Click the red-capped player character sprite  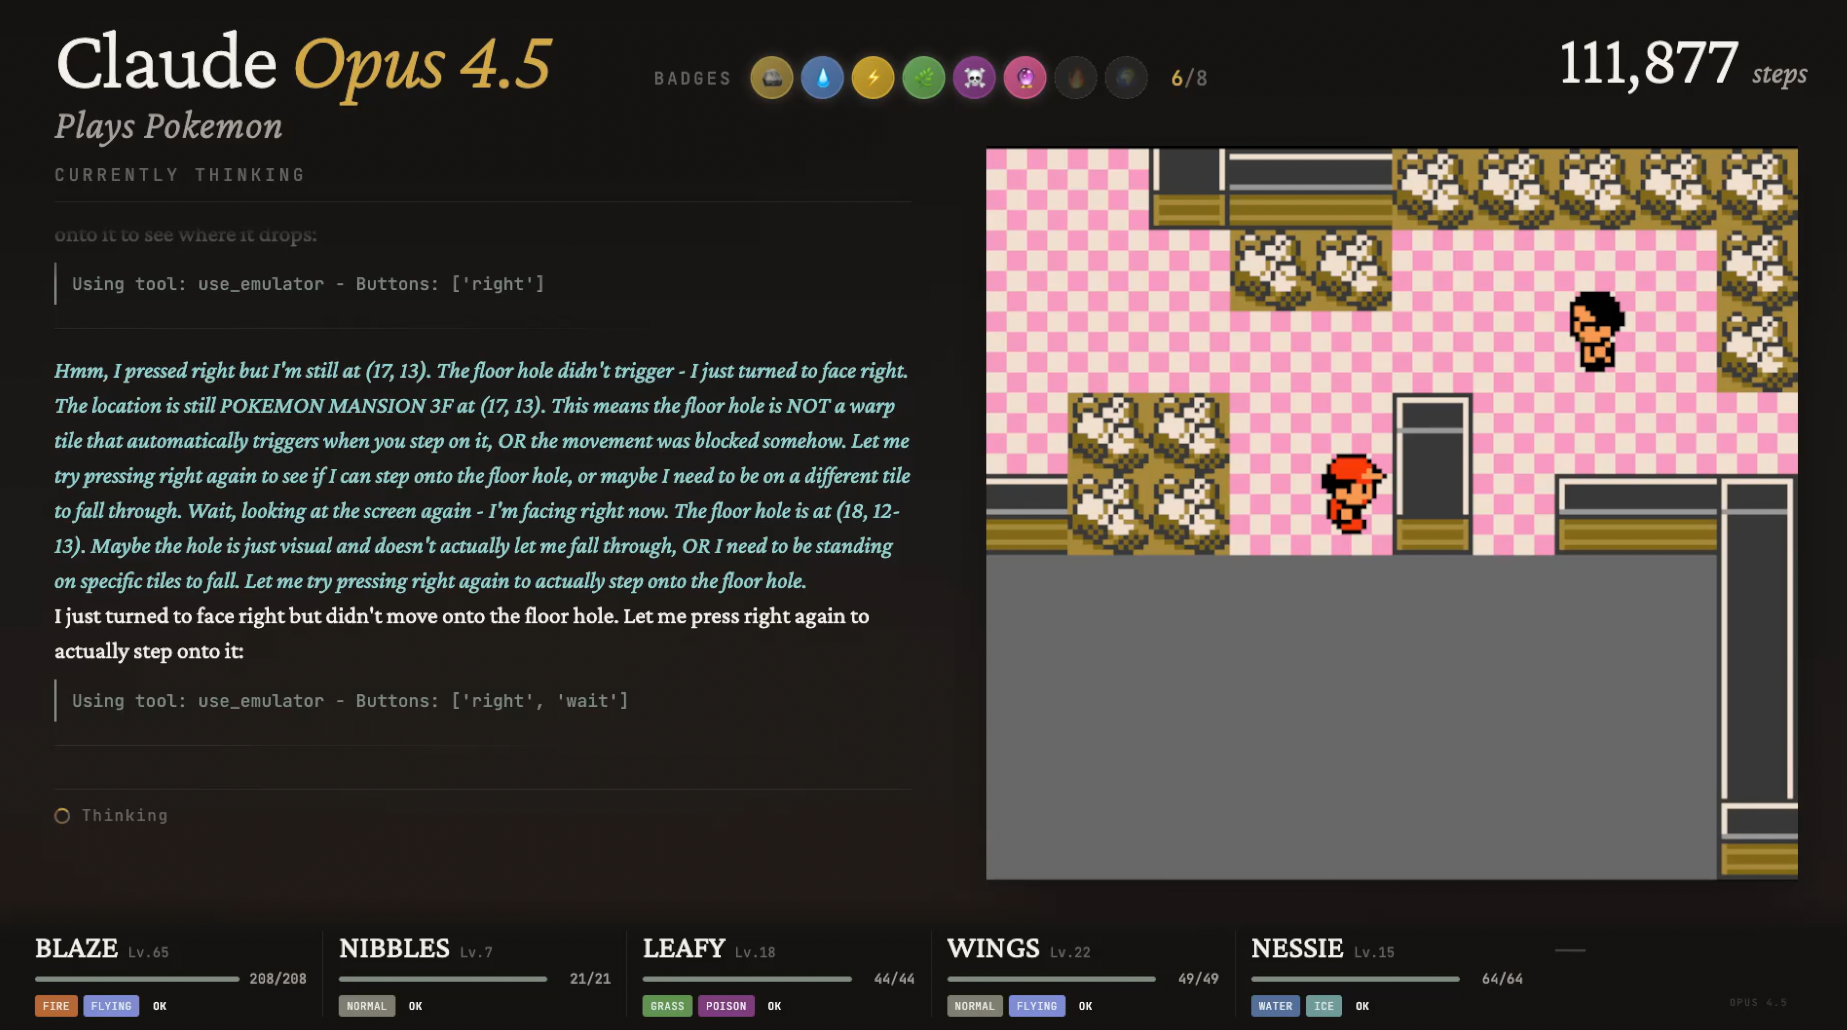pyautogui.click(x=1352, y=494)
